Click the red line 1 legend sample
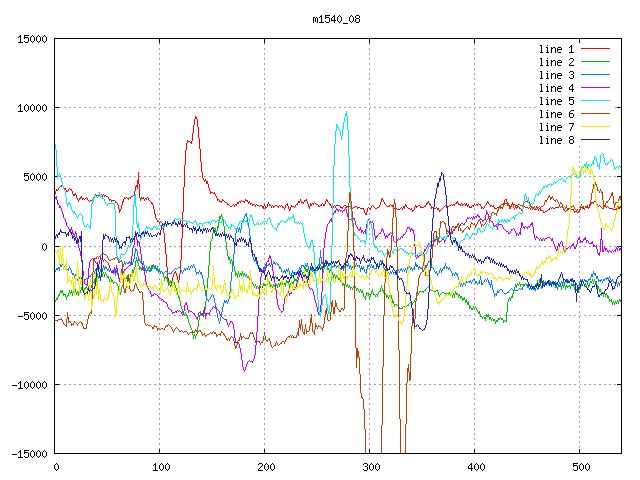The image size is (640, 480). coord(596,49)
